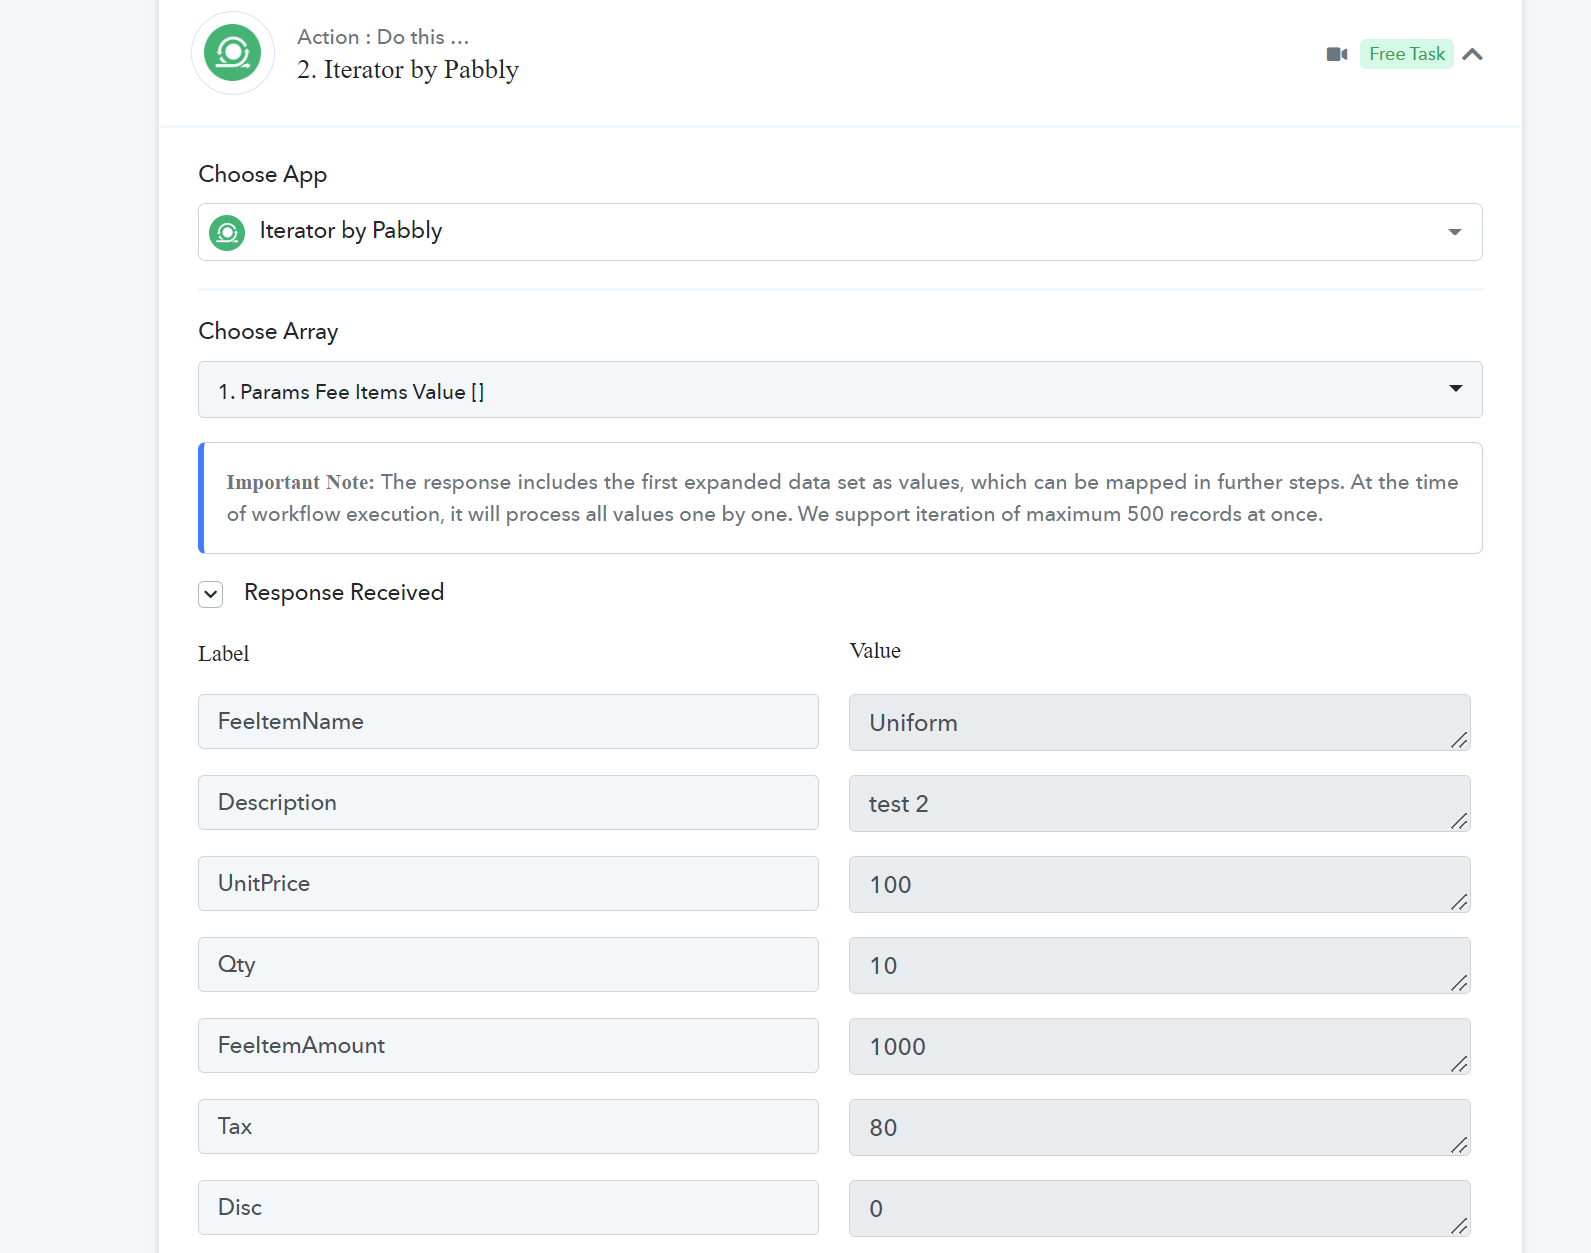
Task: Click the UnitPrice value field showing 100
Action: (x=1160, y=885)
